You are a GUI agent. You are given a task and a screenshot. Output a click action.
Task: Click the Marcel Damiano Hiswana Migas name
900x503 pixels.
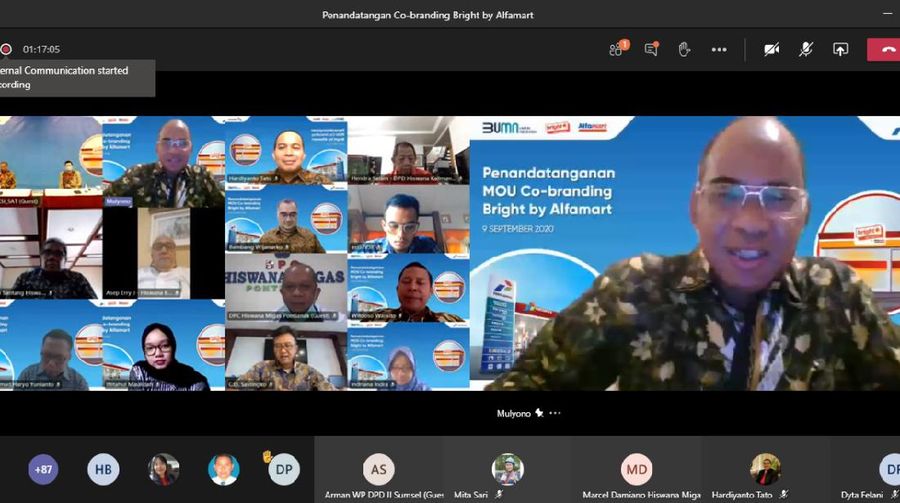(641, 494)
